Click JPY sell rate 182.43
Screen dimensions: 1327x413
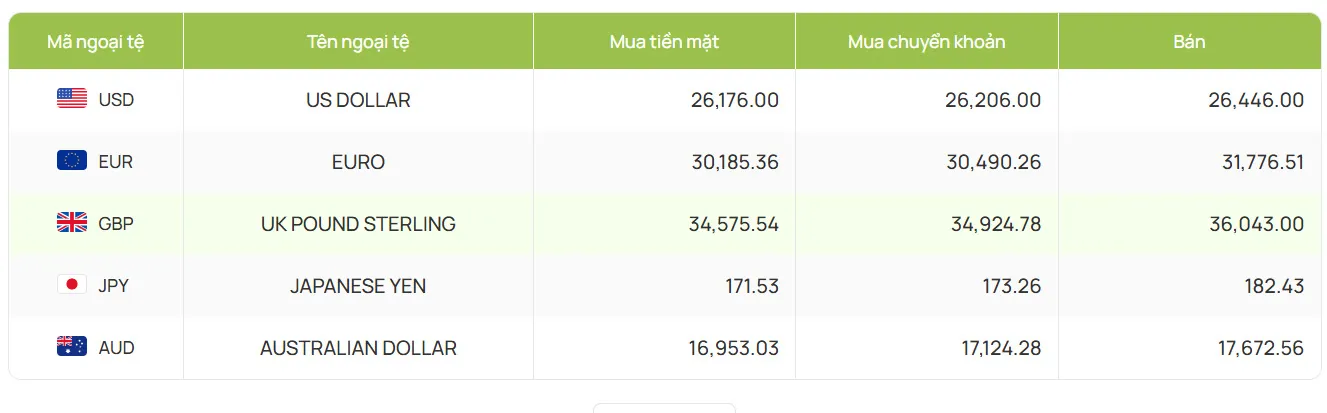[1274, 286]
